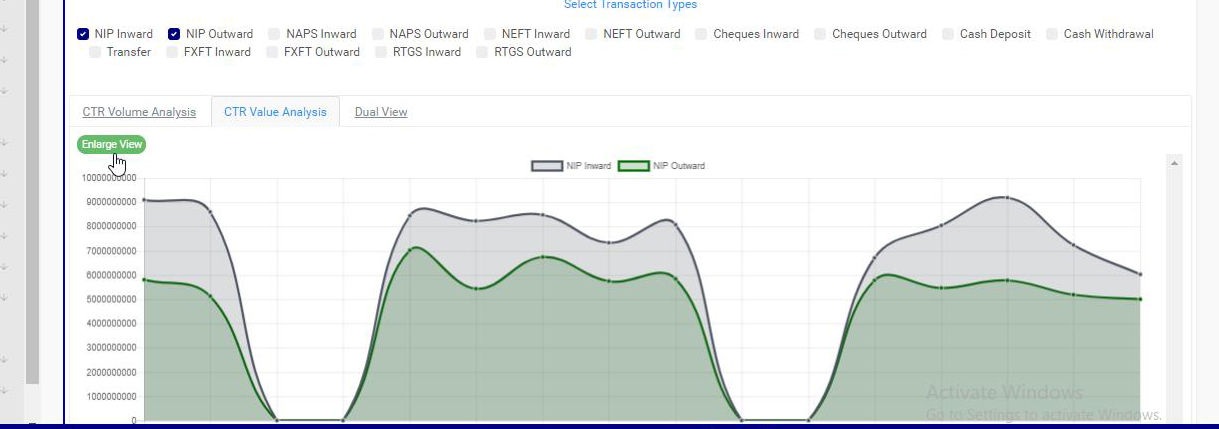Screen dimensions: 1219x429
Task: Uncheck the NIP Outward checkbox
Action: tap(174, 34)
